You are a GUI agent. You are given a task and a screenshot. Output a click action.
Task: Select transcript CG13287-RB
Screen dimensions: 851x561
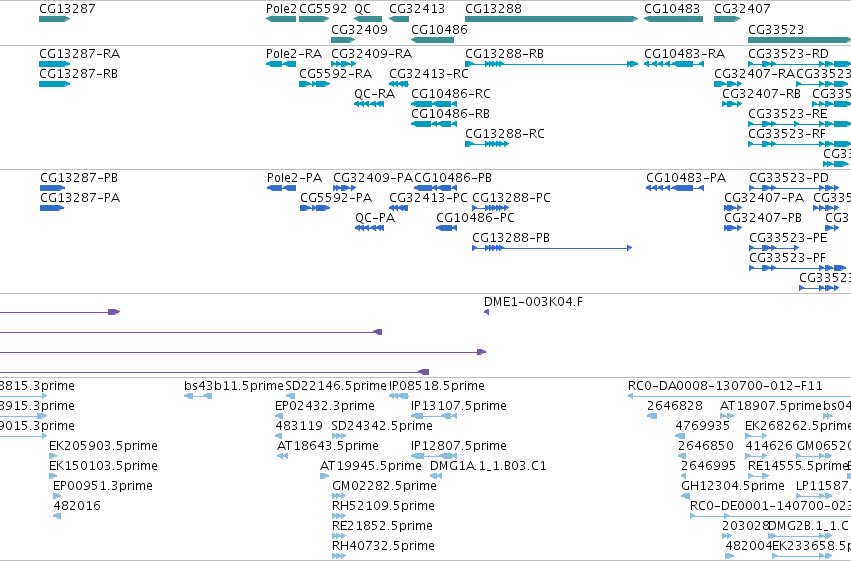click(79, 74)
